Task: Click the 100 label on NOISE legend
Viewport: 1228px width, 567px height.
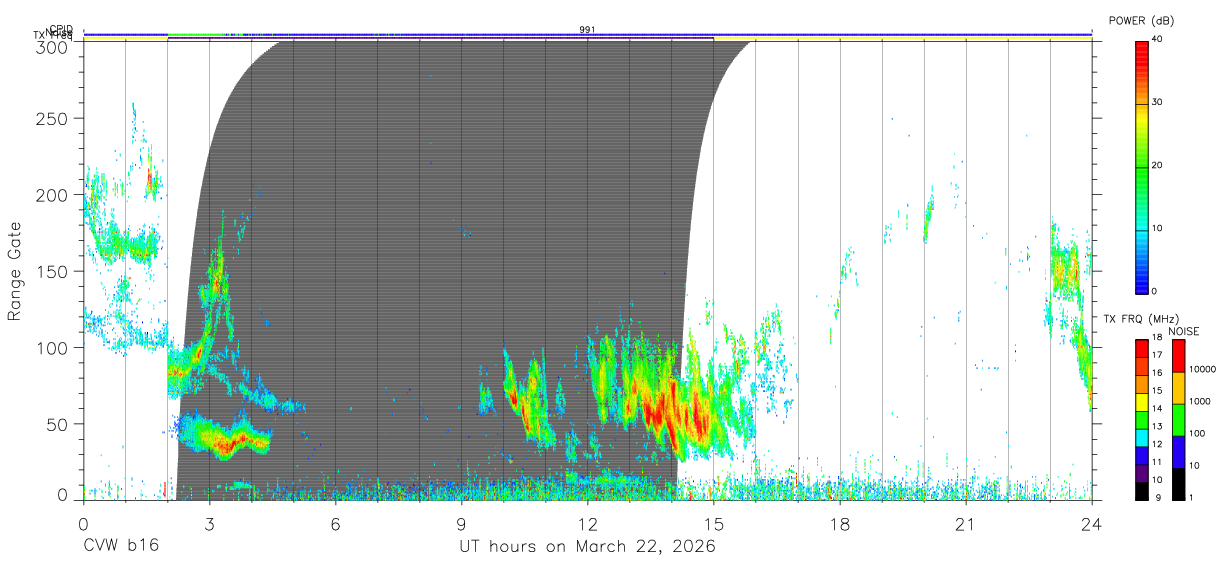Action: coord(1197,434)
